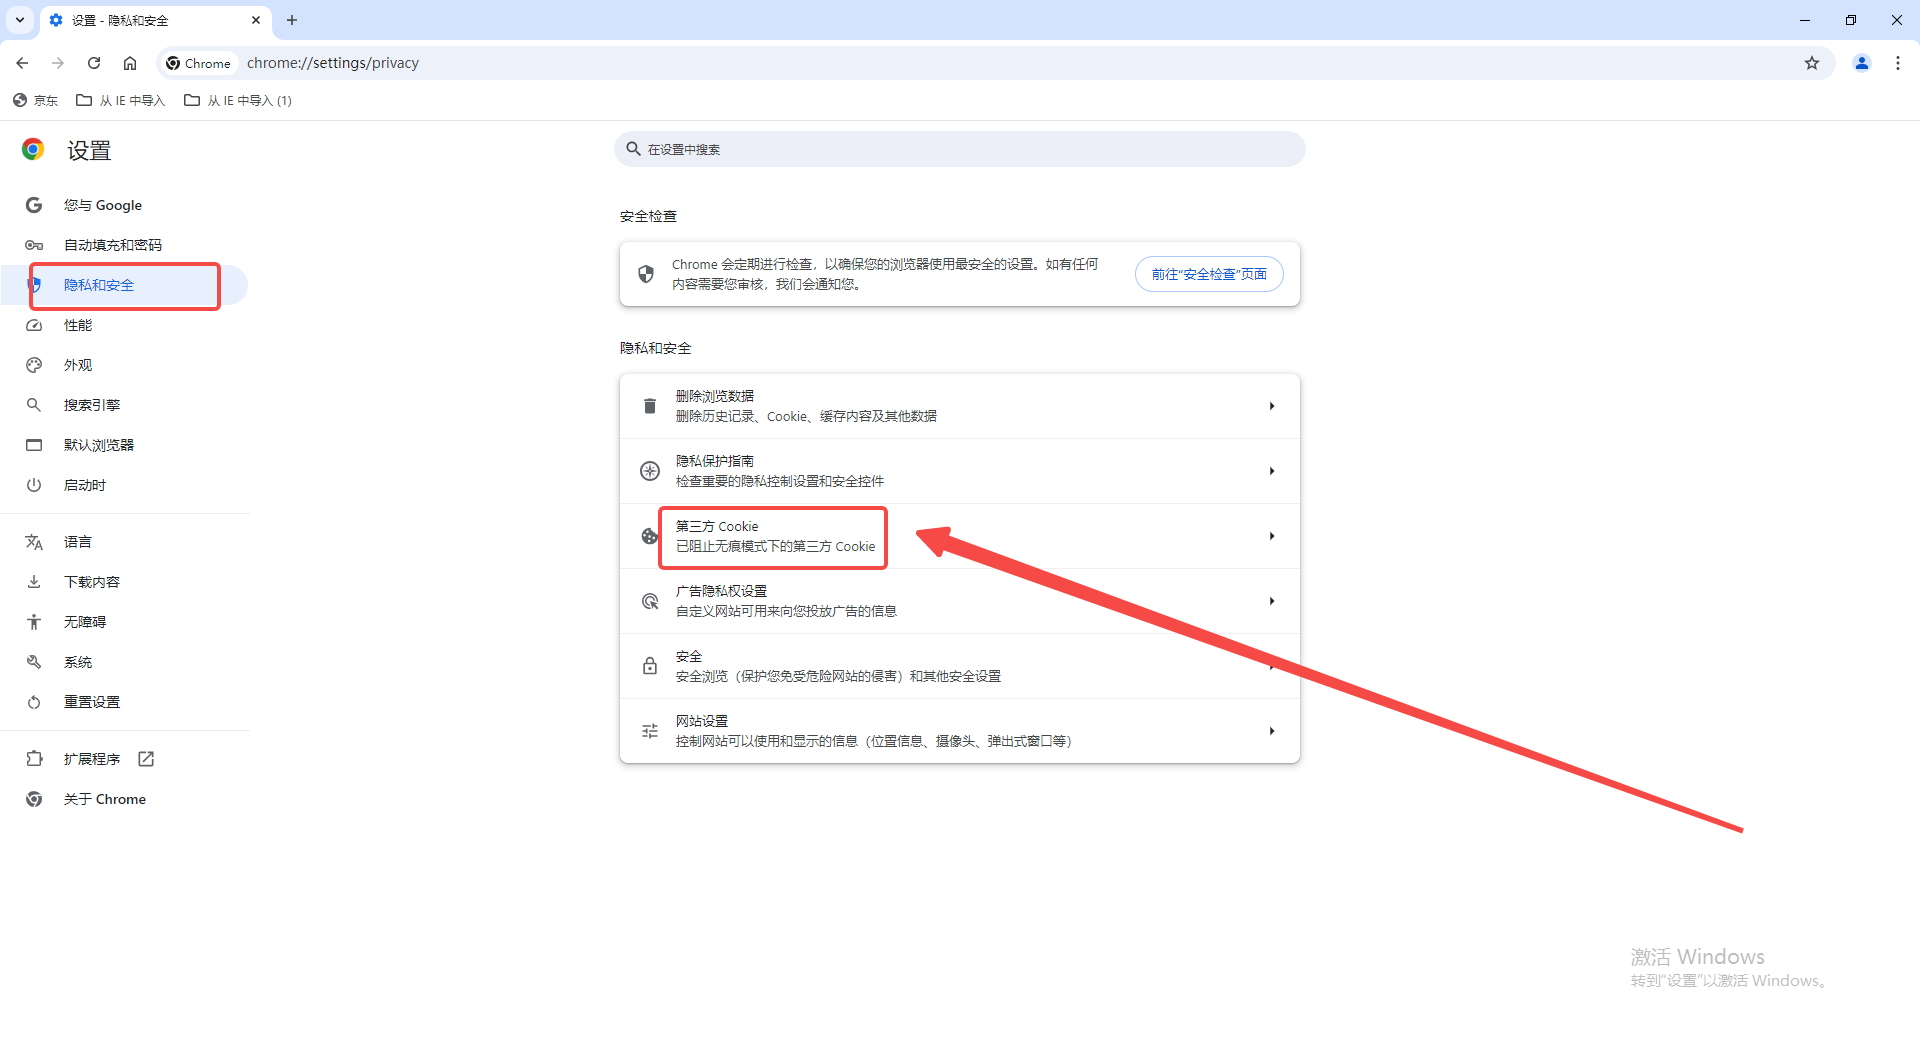Click the 默认浏览器 window icon

[34, 445]
